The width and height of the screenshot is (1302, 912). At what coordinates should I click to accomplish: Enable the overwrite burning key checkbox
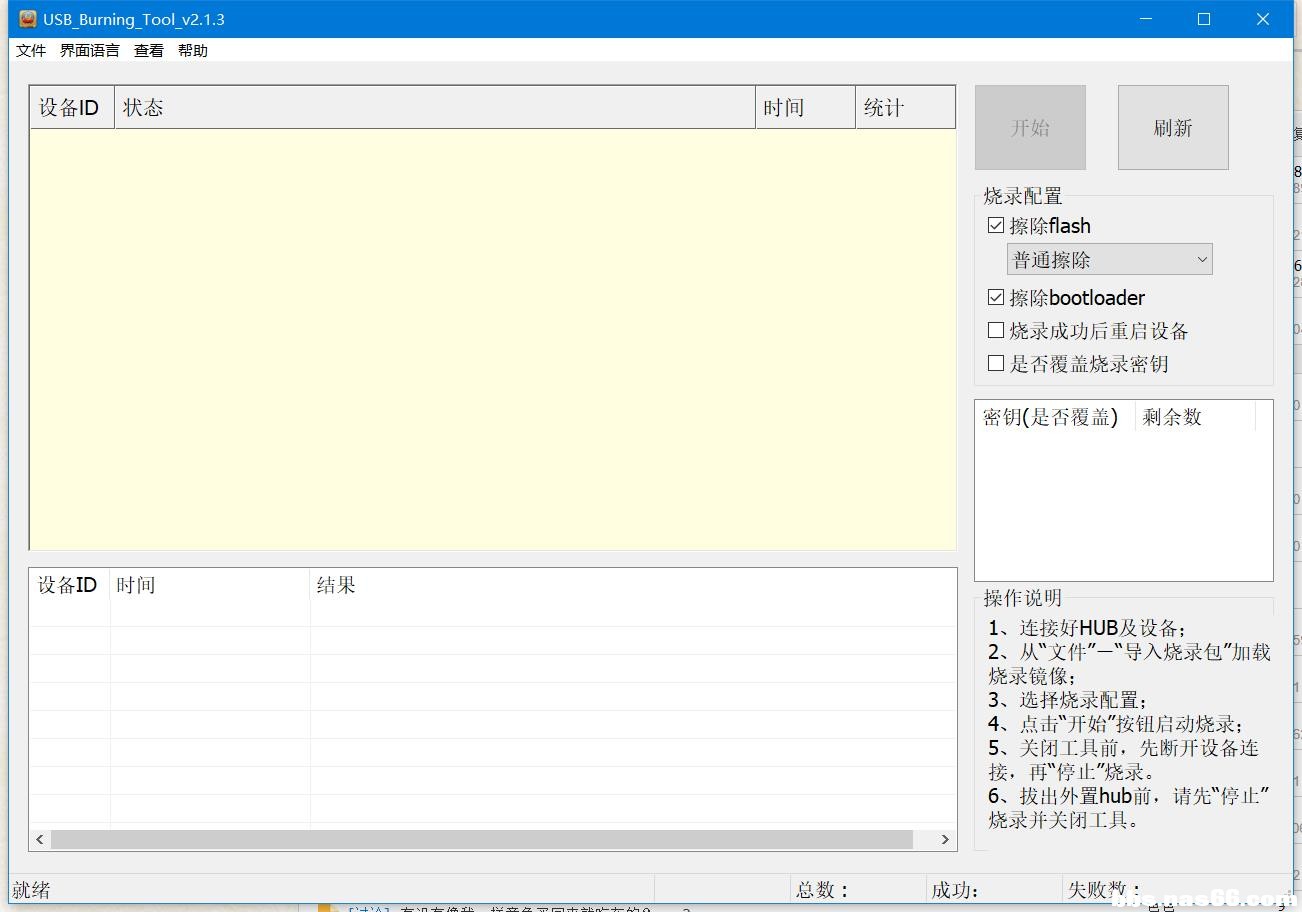(995, 362)
